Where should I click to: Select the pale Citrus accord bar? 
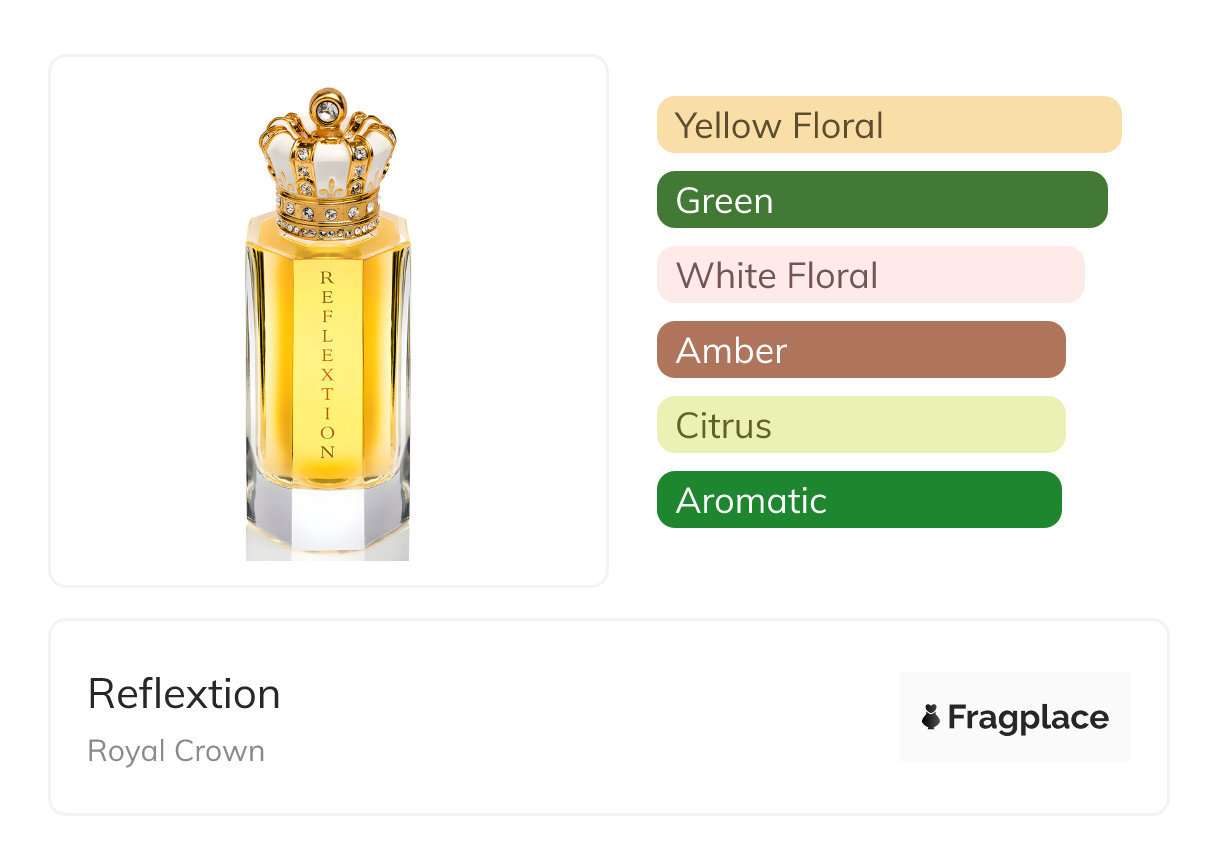pyautogui.click(x=860, y=425)
